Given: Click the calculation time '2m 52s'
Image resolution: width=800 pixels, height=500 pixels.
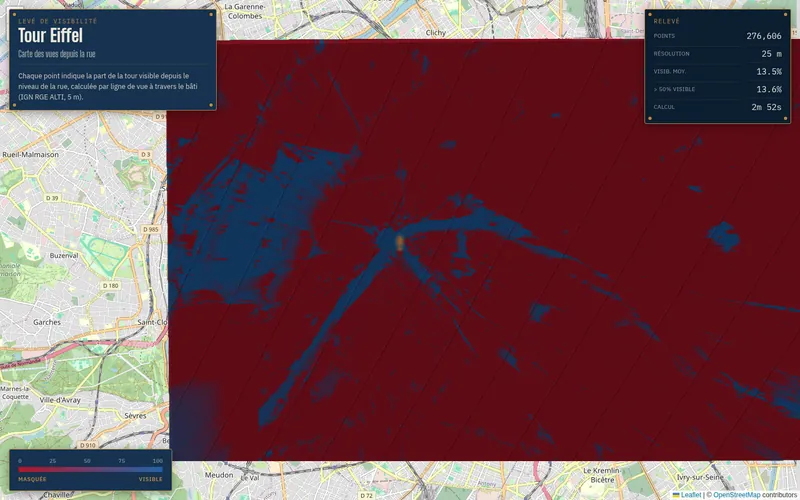Looking at the screenshot, I should pyautogui.click(x=766, y=107).
